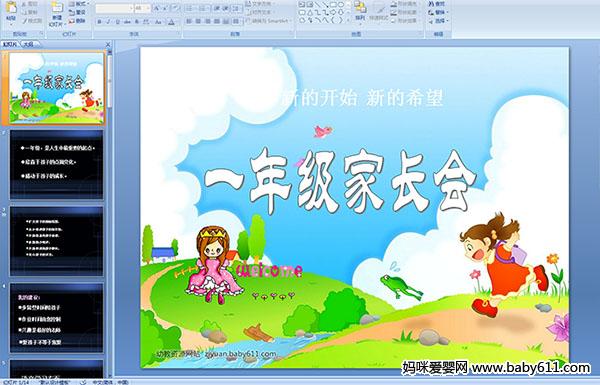Select the Slides (幻灯片) pane tab
Image resolution: width=600 pixels, height=385 pixels.
pos(10,44)
